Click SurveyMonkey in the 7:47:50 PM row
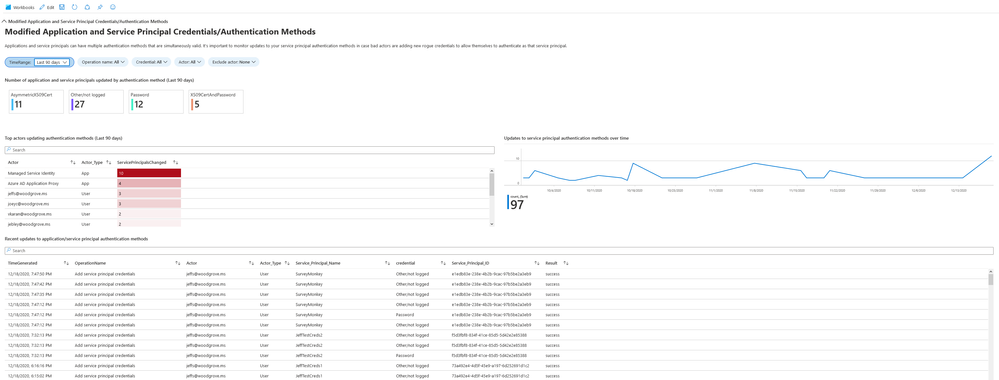The image size is (999, 380). pos(309,274)
